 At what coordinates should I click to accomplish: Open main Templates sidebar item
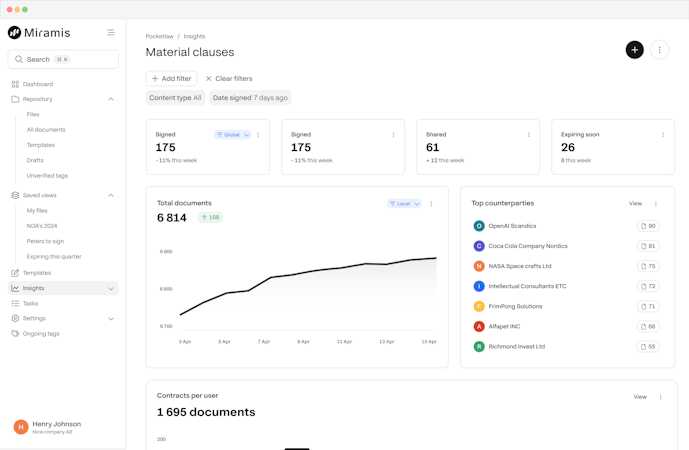pos(37,273)
